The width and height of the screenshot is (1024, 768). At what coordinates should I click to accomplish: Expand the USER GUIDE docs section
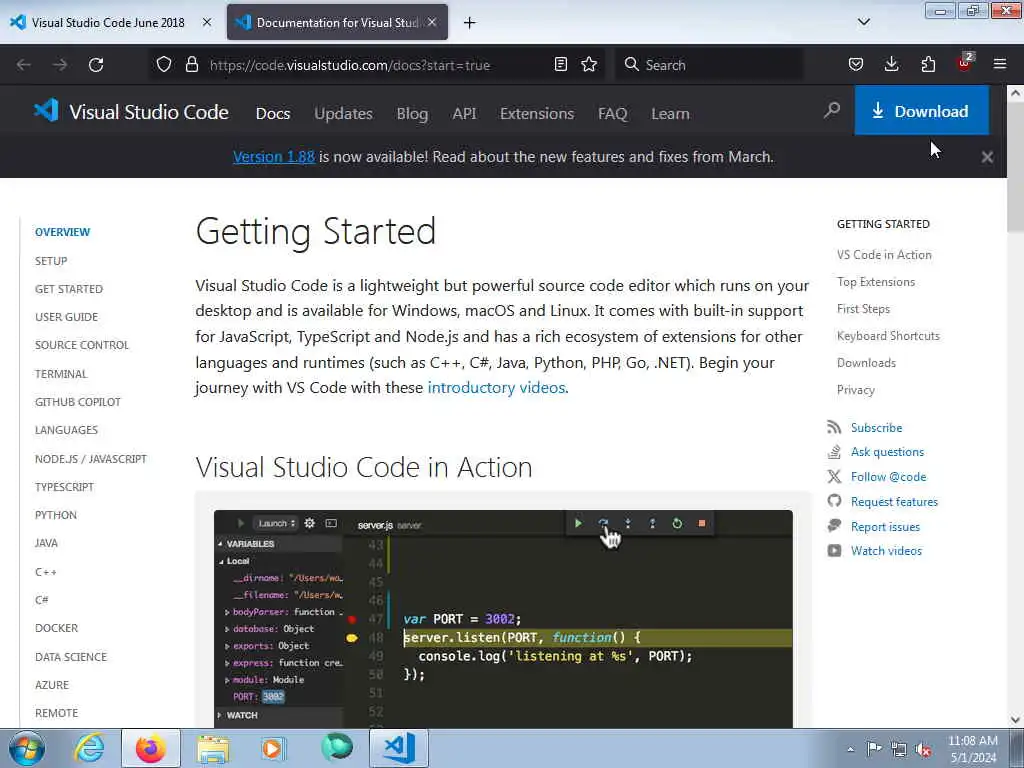point(66,317)
